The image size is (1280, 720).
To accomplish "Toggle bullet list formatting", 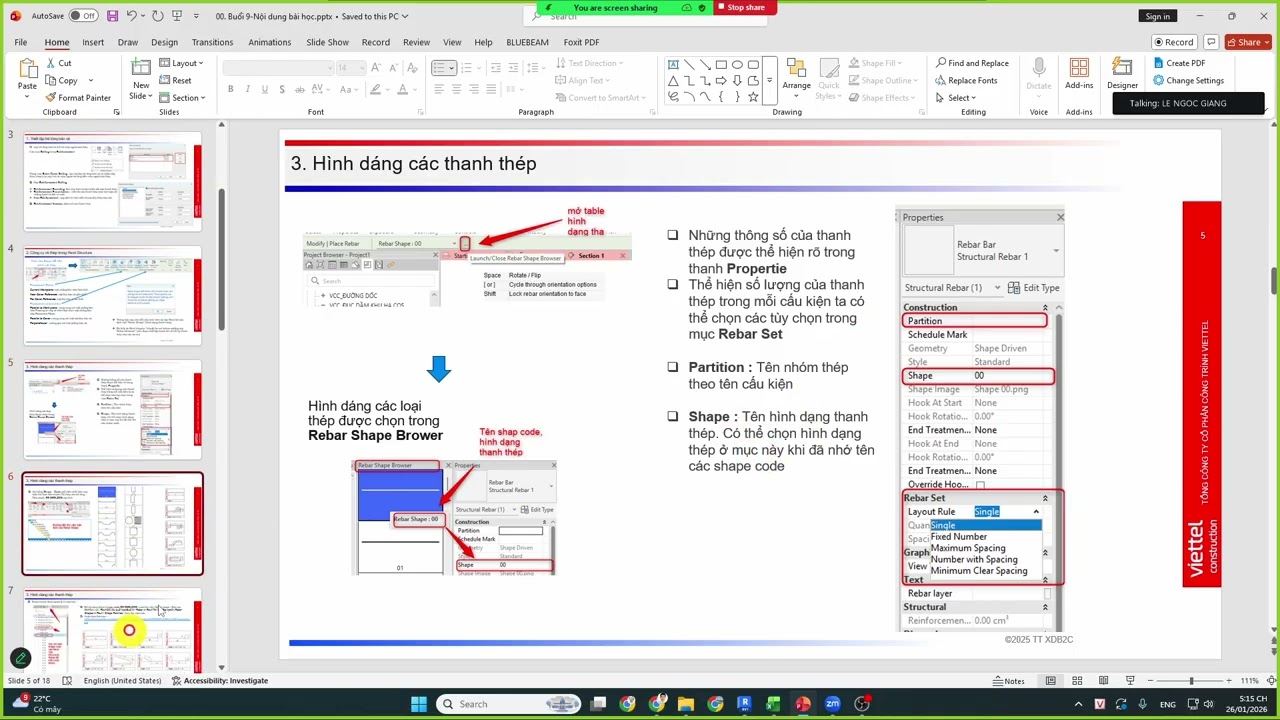I will [440, 67].
